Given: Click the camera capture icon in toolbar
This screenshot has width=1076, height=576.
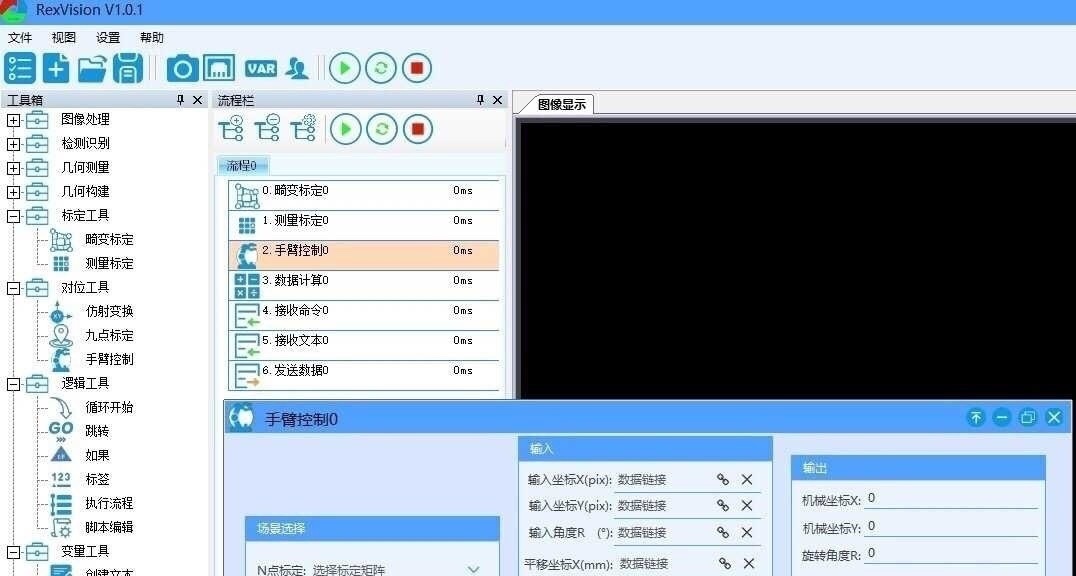Looking at the screenshot, I should (183, 68).
